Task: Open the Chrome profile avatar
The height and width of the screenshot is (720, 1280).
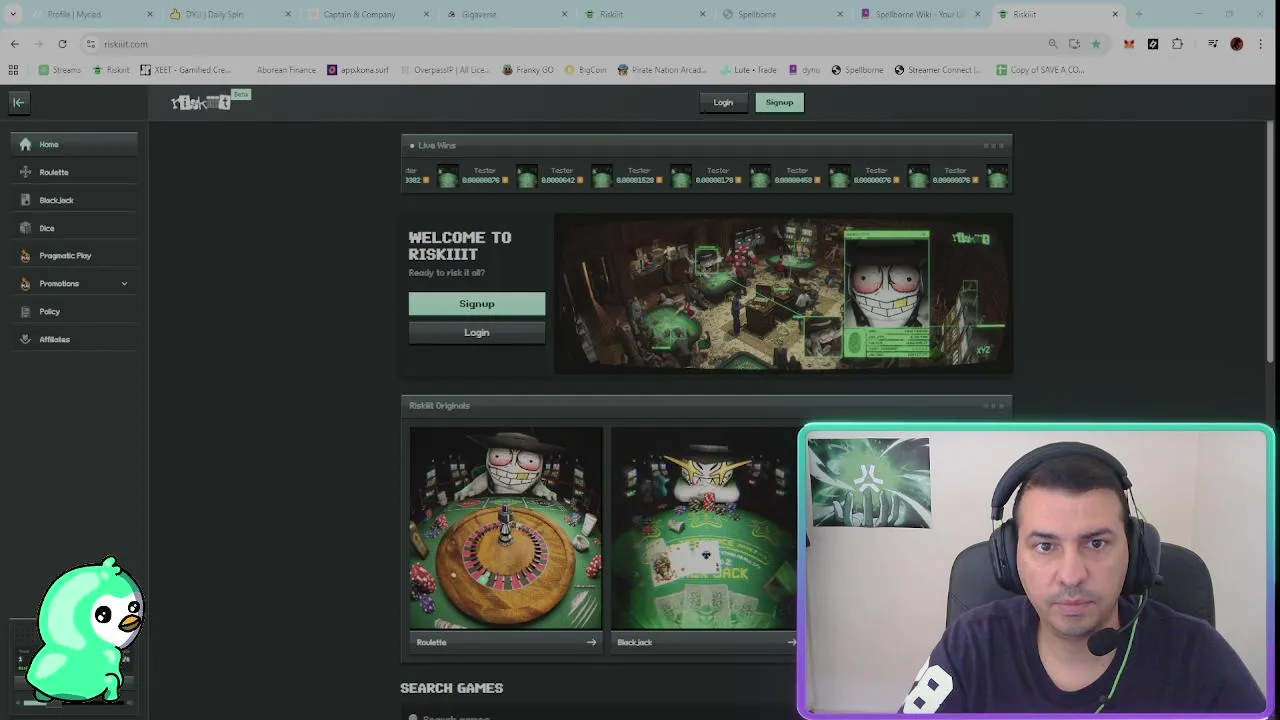Action: click(x=1237, y=44)
